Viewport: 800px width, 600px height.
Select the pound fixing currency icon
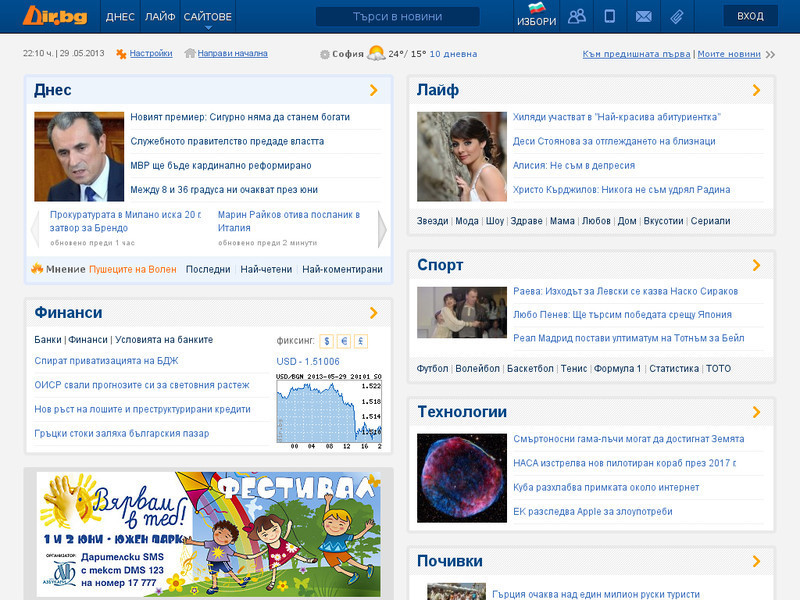pos(361,341)
